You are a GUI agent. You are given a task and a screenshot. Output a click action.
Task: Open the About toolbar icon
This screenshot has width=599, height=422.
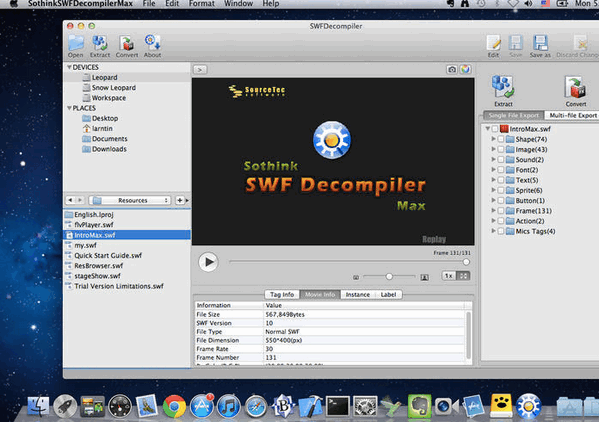(152, 43)
